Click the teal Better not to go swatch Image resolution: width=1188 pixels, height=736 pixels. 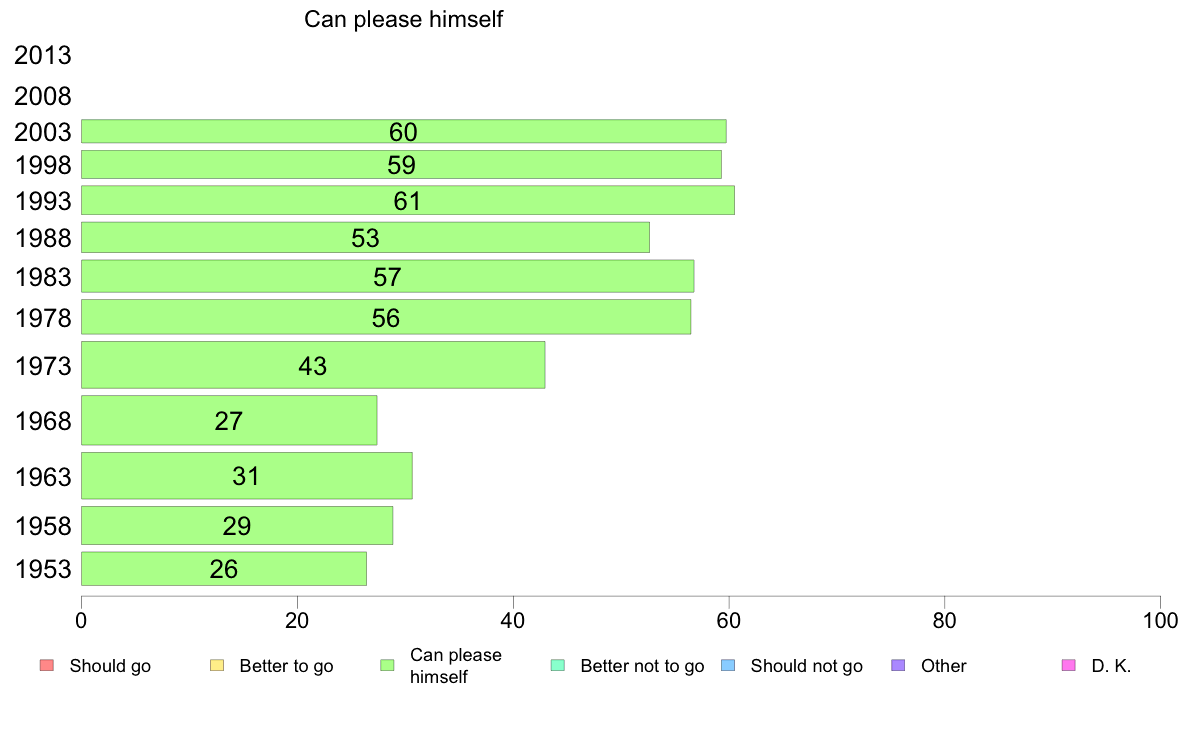(x=558, y=666)
